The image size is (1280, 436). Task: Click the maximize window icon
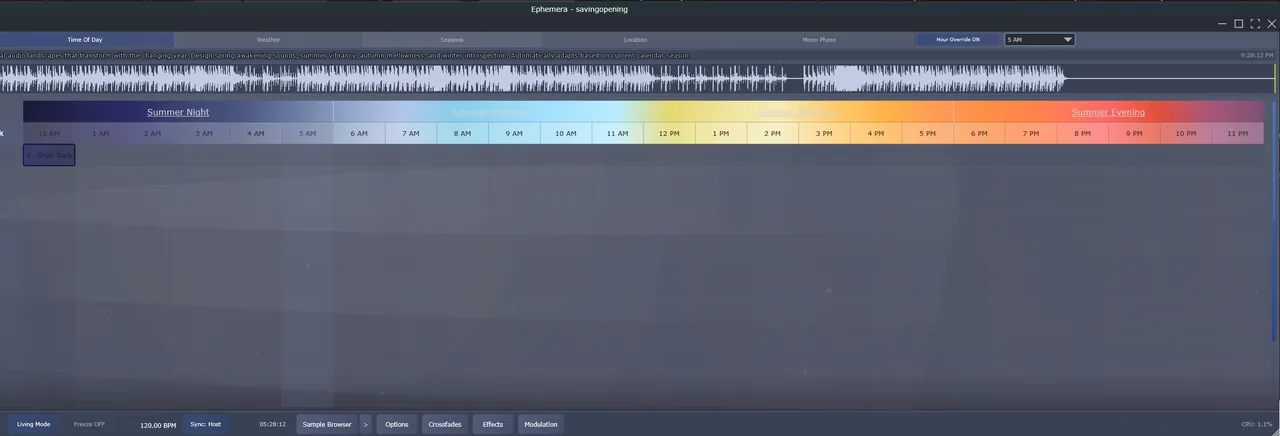(1238, 24)
